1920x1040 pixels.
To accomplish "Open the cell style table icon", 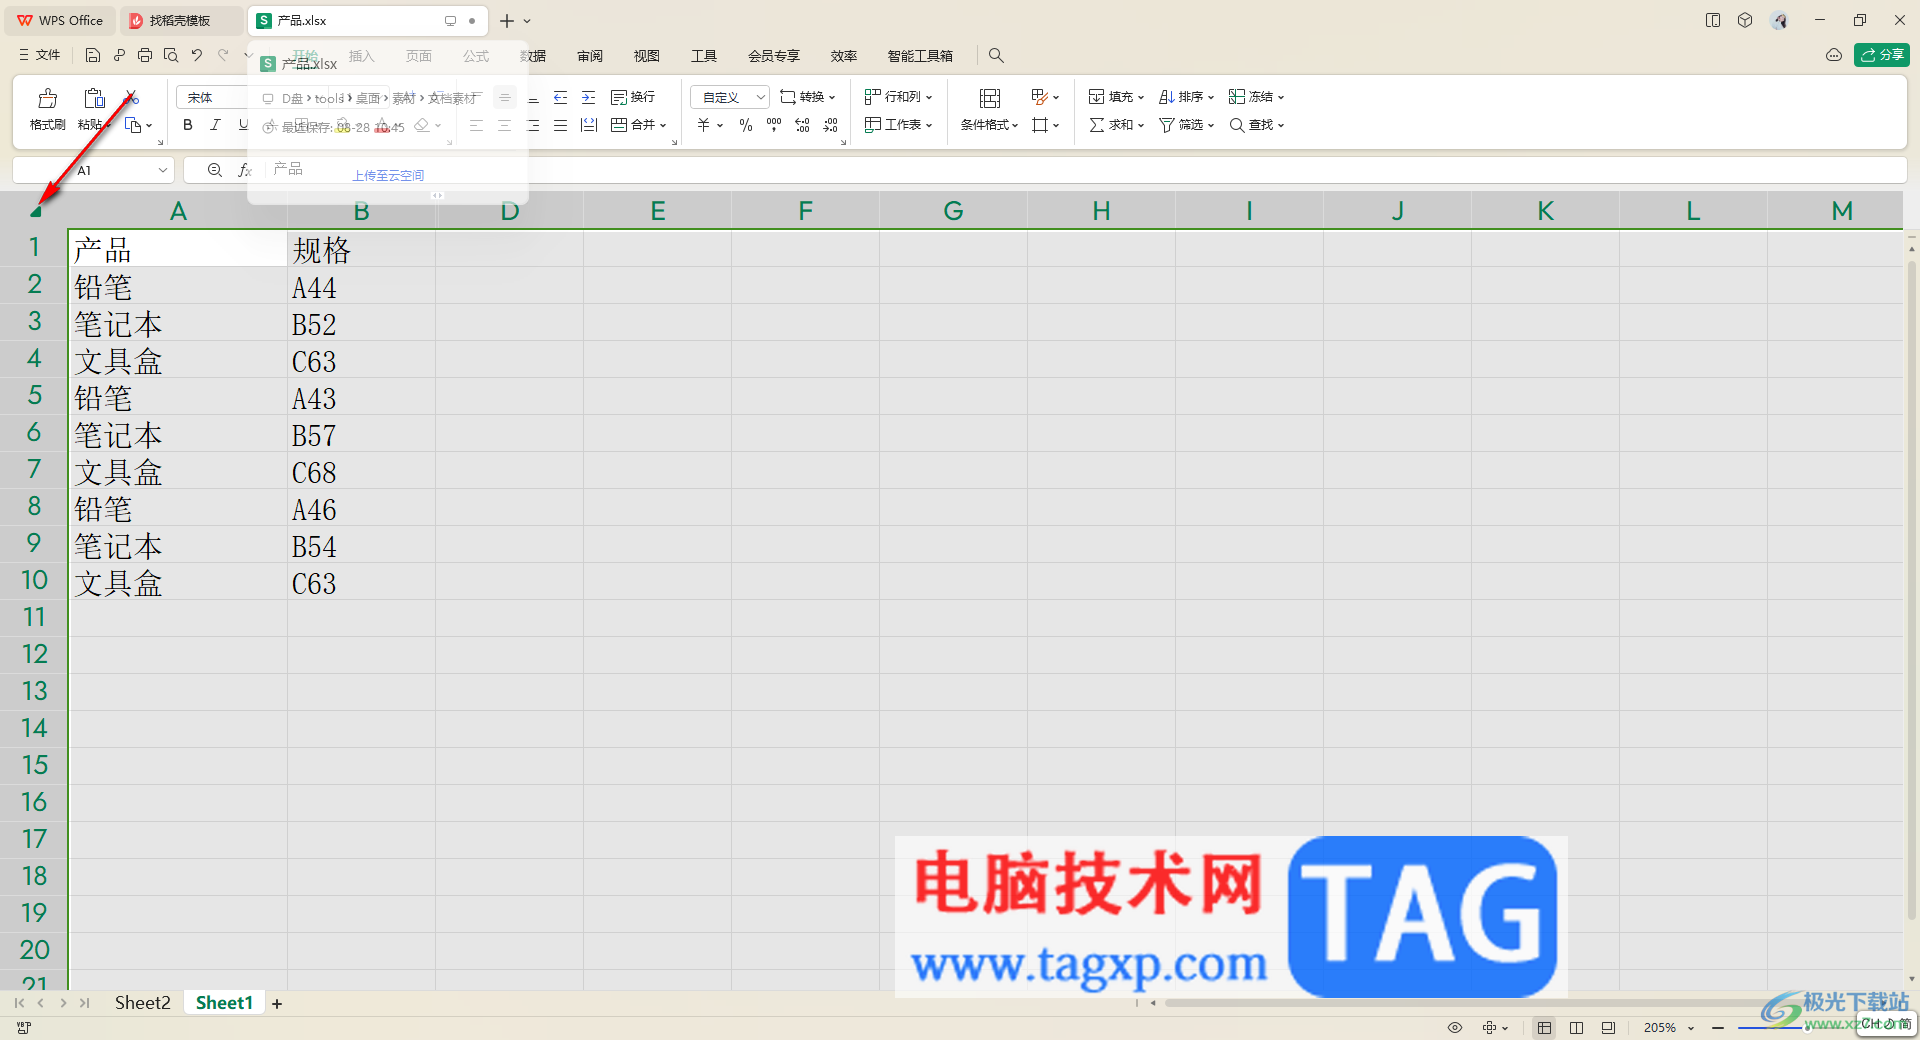I will [x=1040, y=97].
